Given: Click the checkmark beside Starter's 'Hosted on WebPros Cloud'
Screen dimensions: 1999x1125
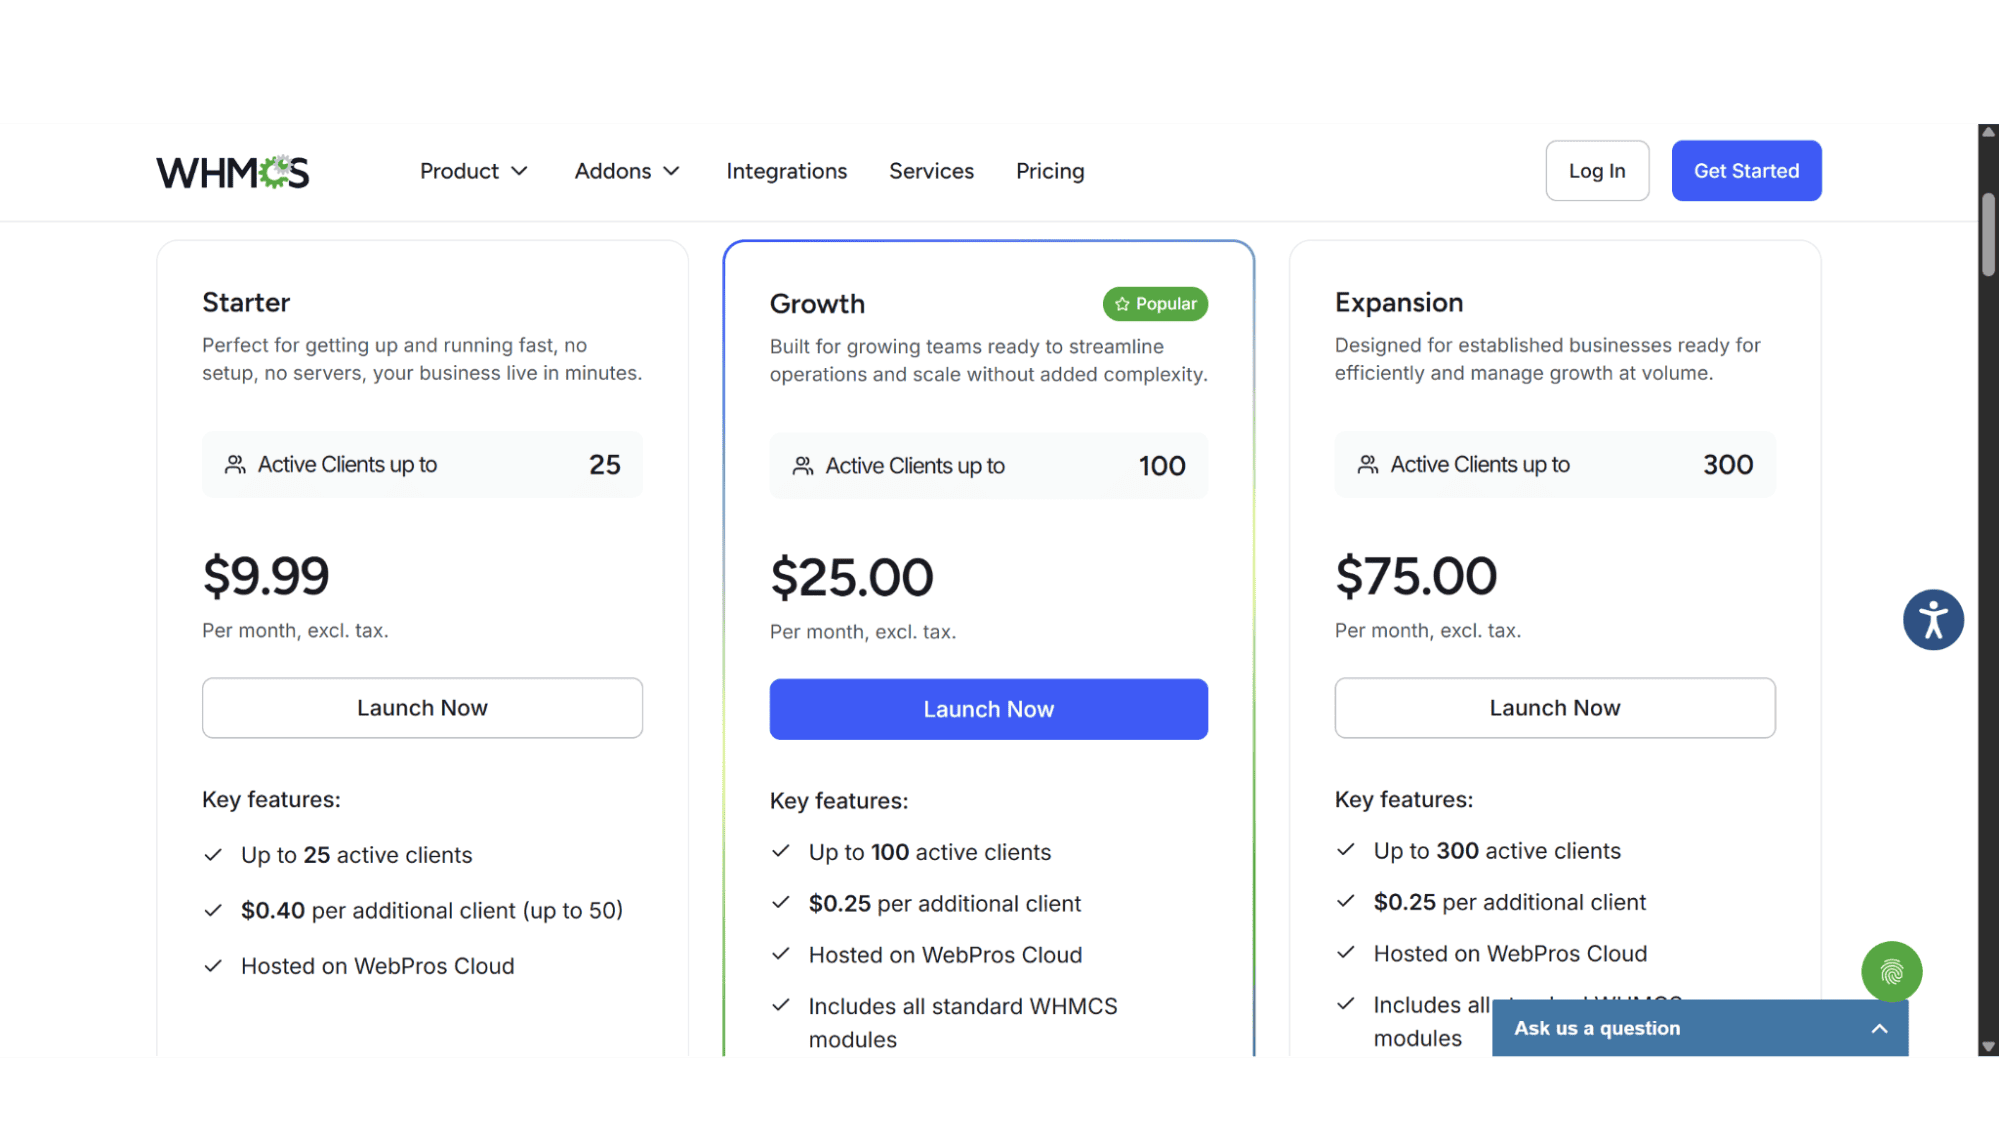Looking at the screenshot, I should click(213, 966).
